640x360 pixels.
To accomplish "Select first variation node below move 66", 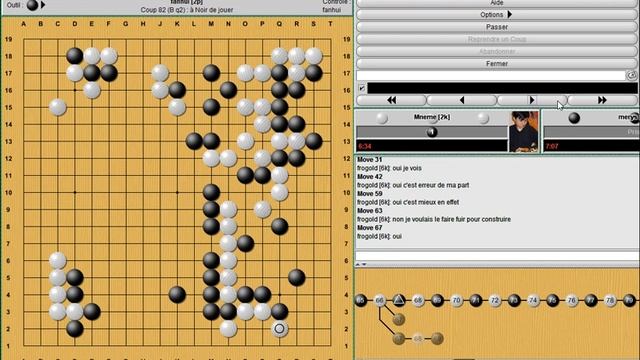I will click(x=399, y=319).
